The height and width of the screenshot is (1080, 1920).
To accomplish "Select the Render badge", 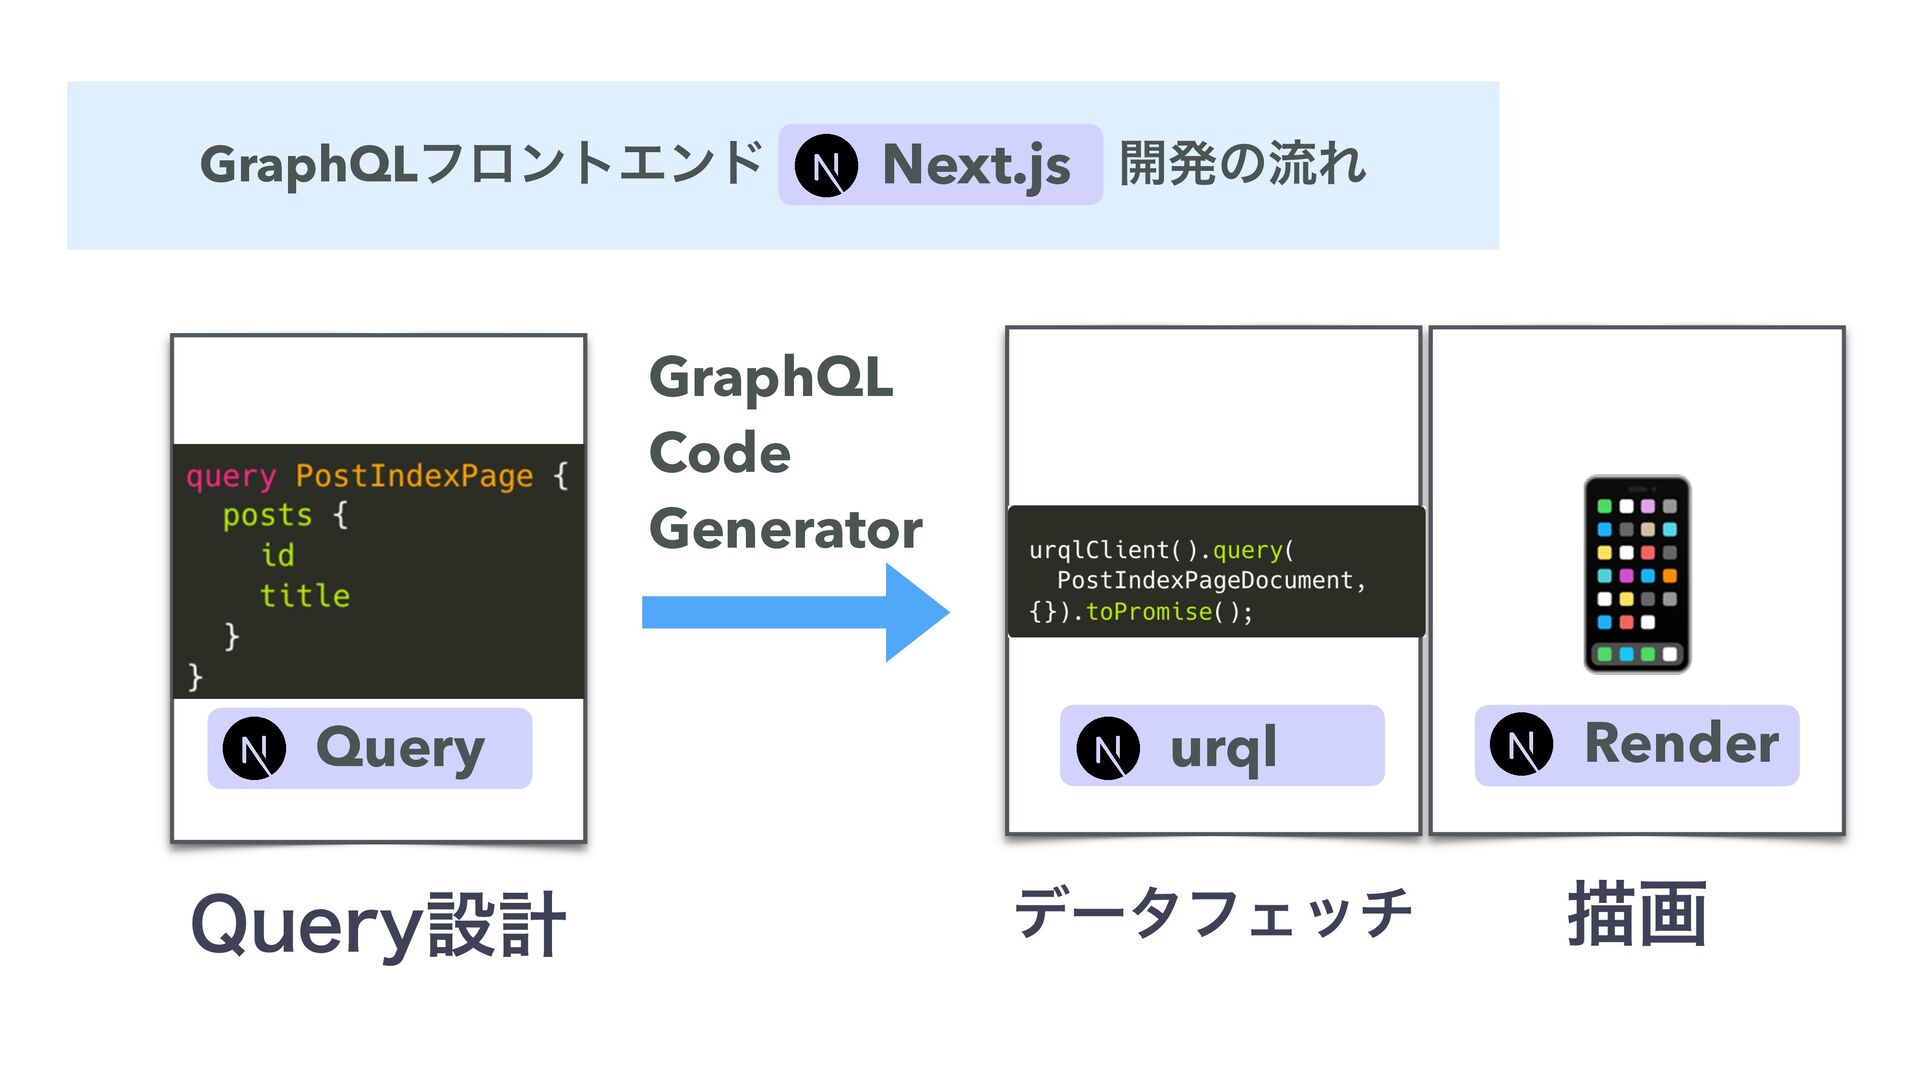I will pos(1636,745).
